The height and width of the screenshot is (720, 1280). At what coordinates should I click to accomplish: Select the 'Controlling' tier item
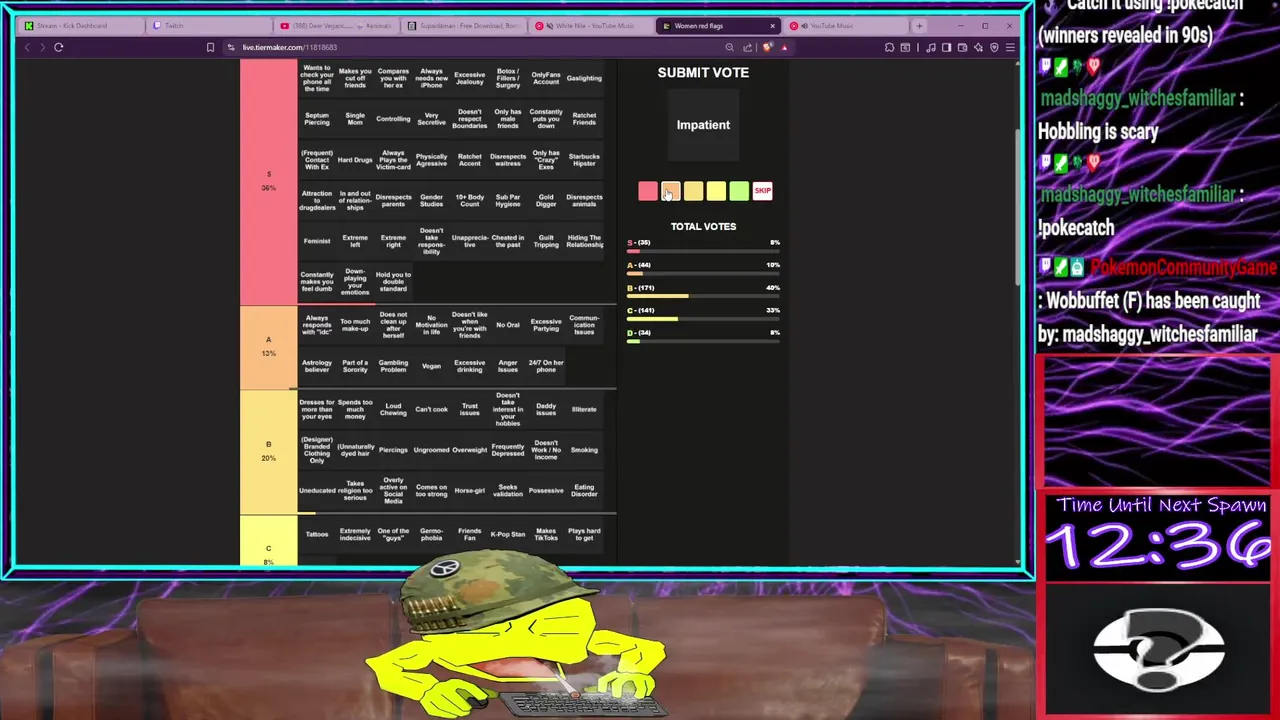tap(393, 119)
